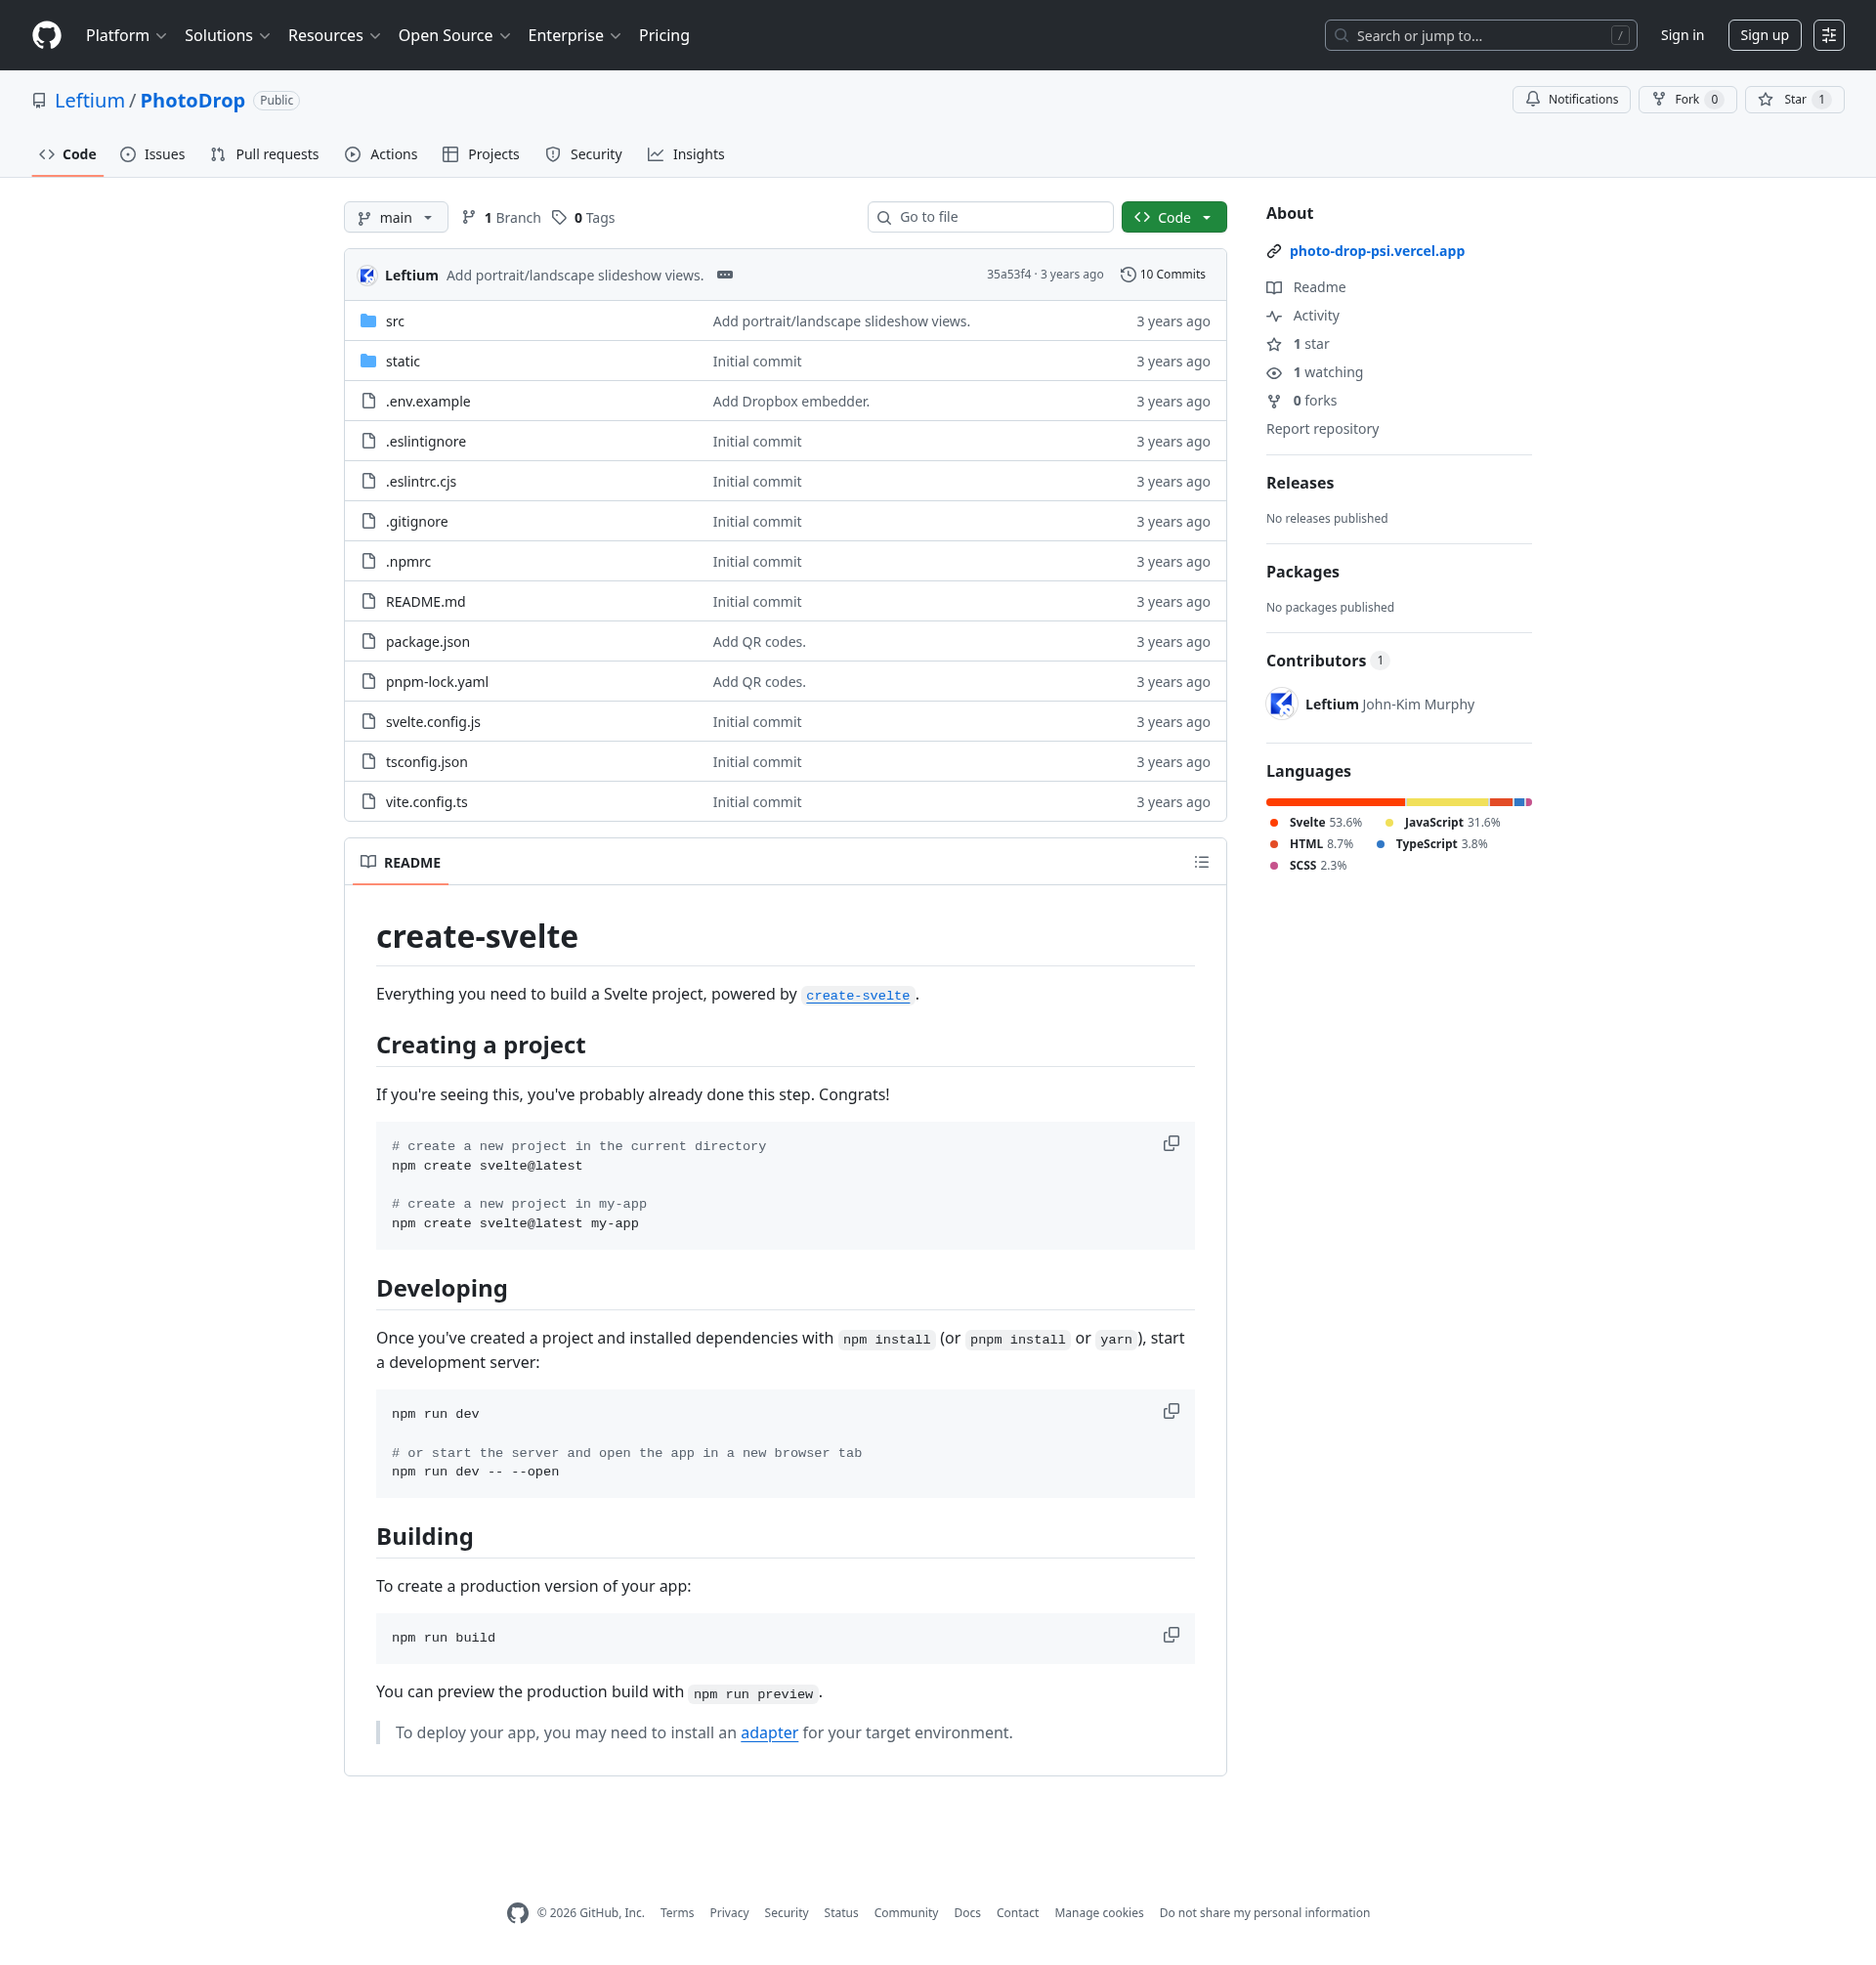Open the Notifications button
This screenshot has height=1965, width=1876.
[x=1571, y=99]
